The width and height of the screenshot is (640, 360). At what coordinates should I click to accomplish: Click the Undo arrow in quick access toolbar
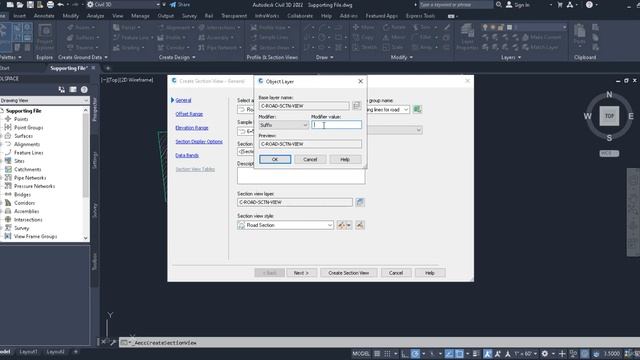point(60,5)
